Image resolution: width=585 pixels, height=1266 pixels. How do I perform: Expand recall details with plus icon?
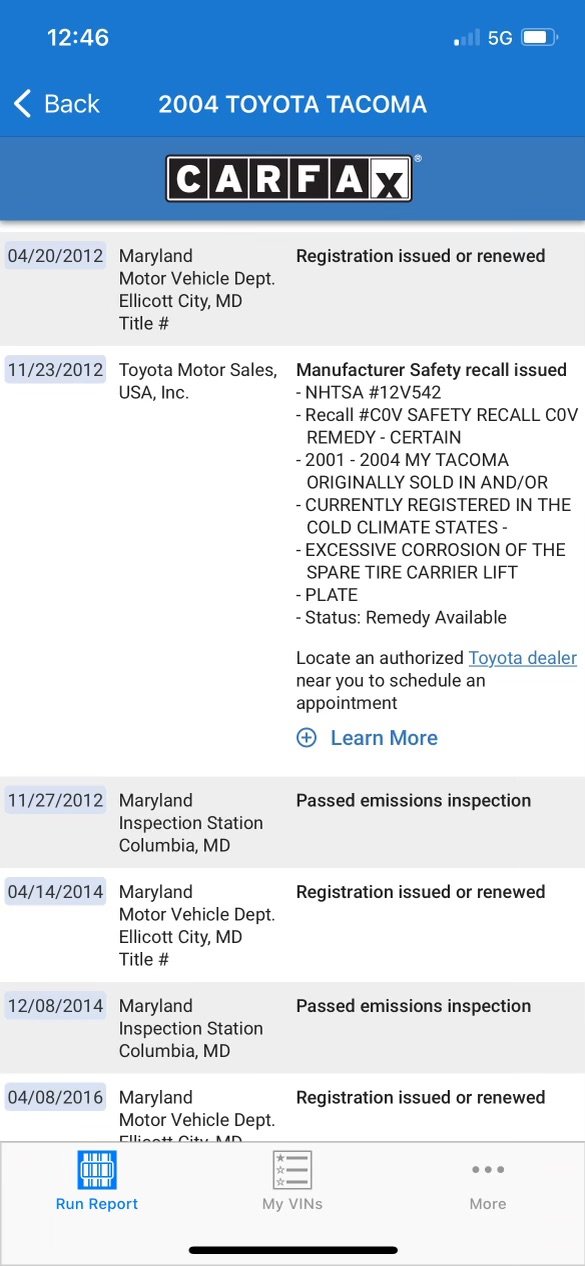306,738
